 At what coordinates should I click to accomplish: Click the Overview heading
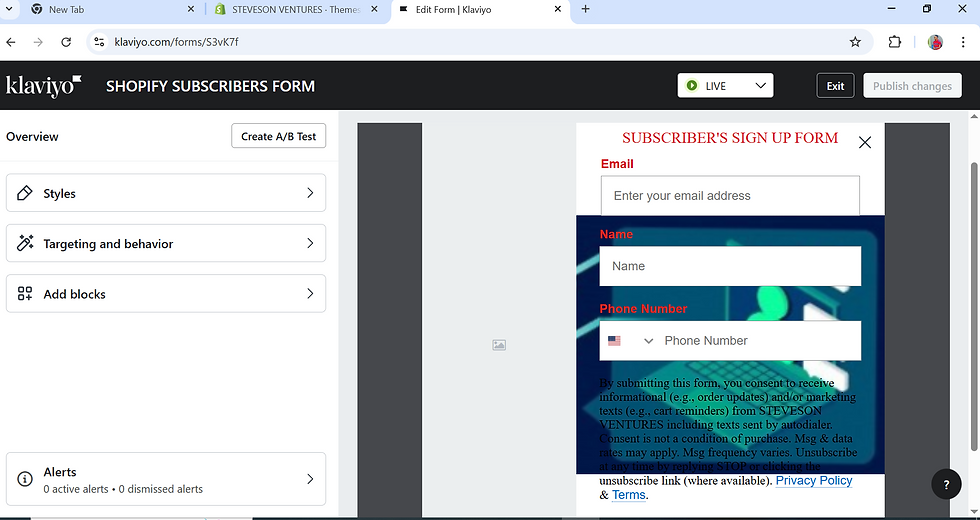coord(32,136)
